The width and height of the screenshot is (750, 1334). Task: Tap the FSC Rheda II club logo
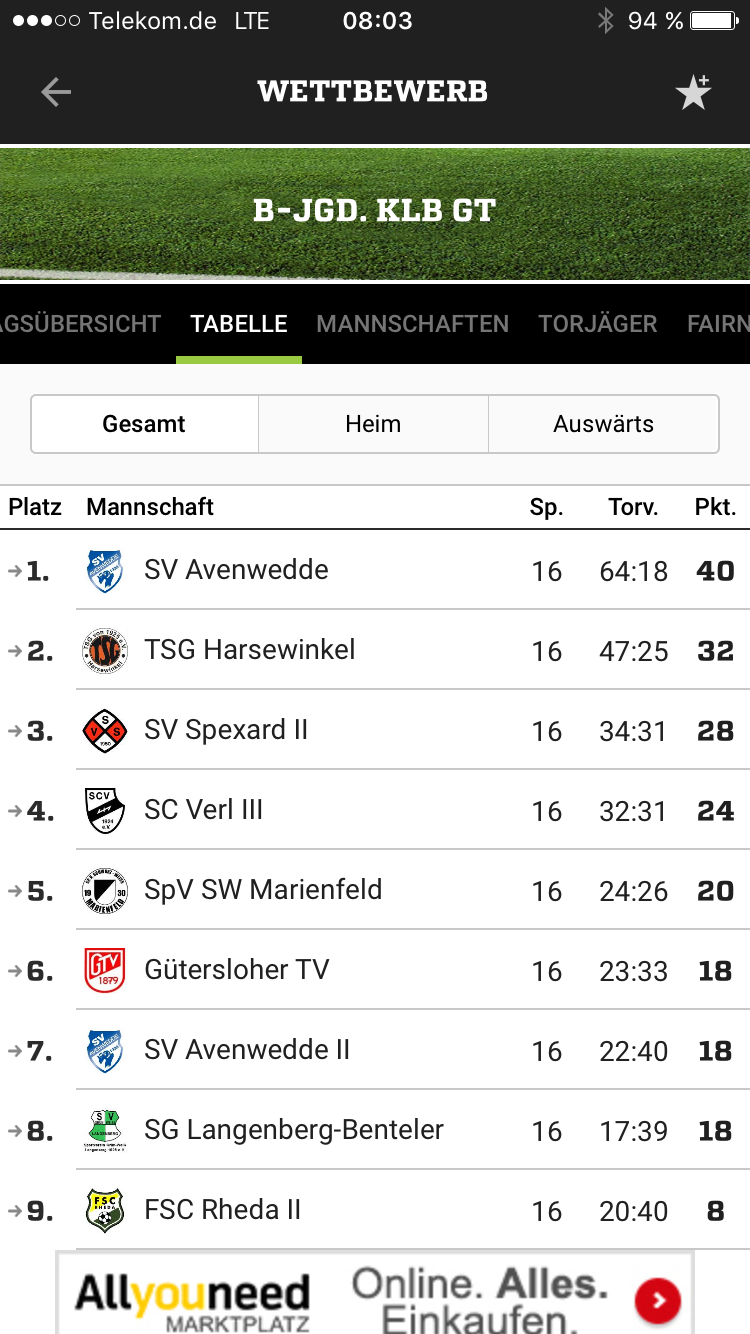(104, 1211)
